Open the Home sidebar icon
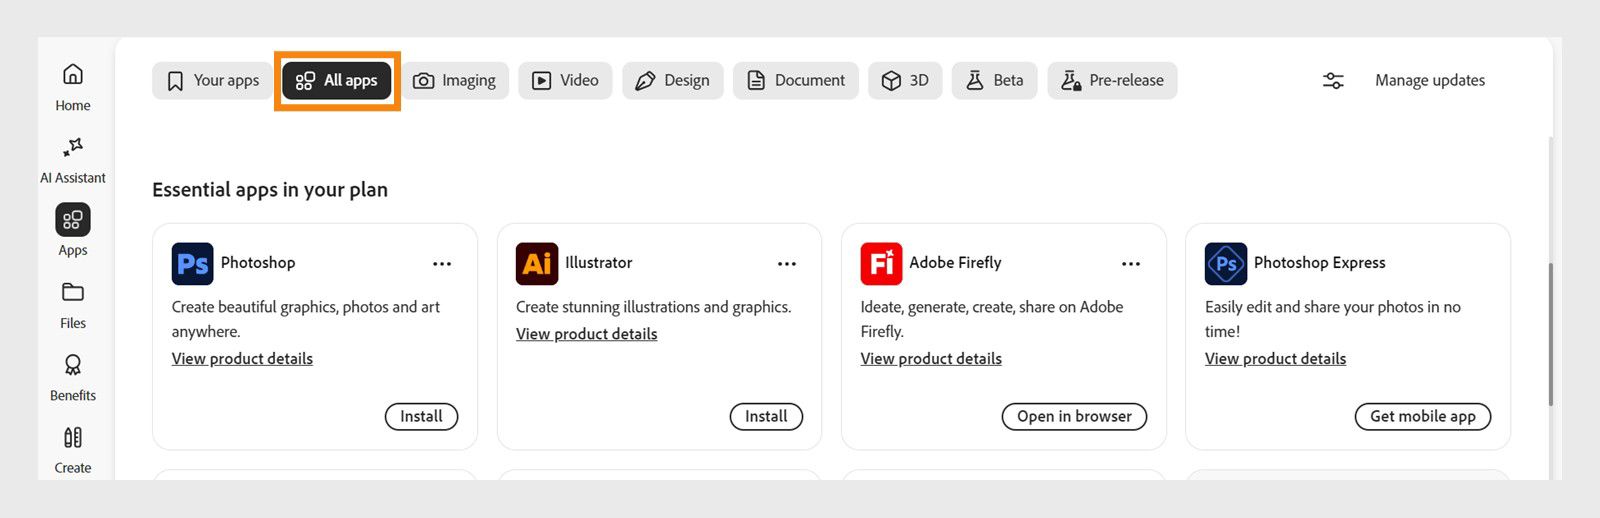The height and width of the screenshot is (518, 1600). click(x=73, y=75)
